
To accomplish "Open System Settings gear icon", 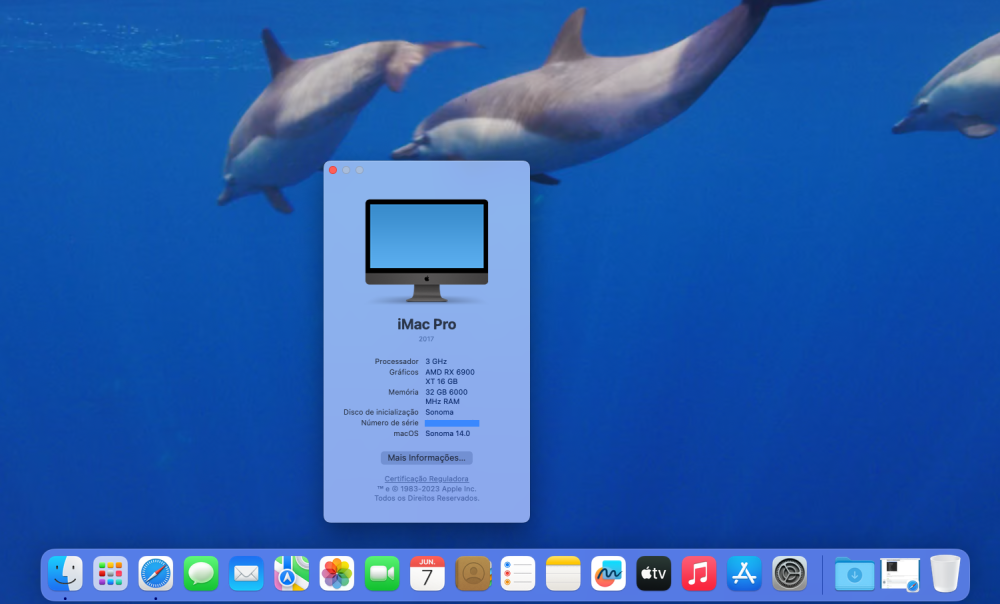I will (x=790, y=573).
